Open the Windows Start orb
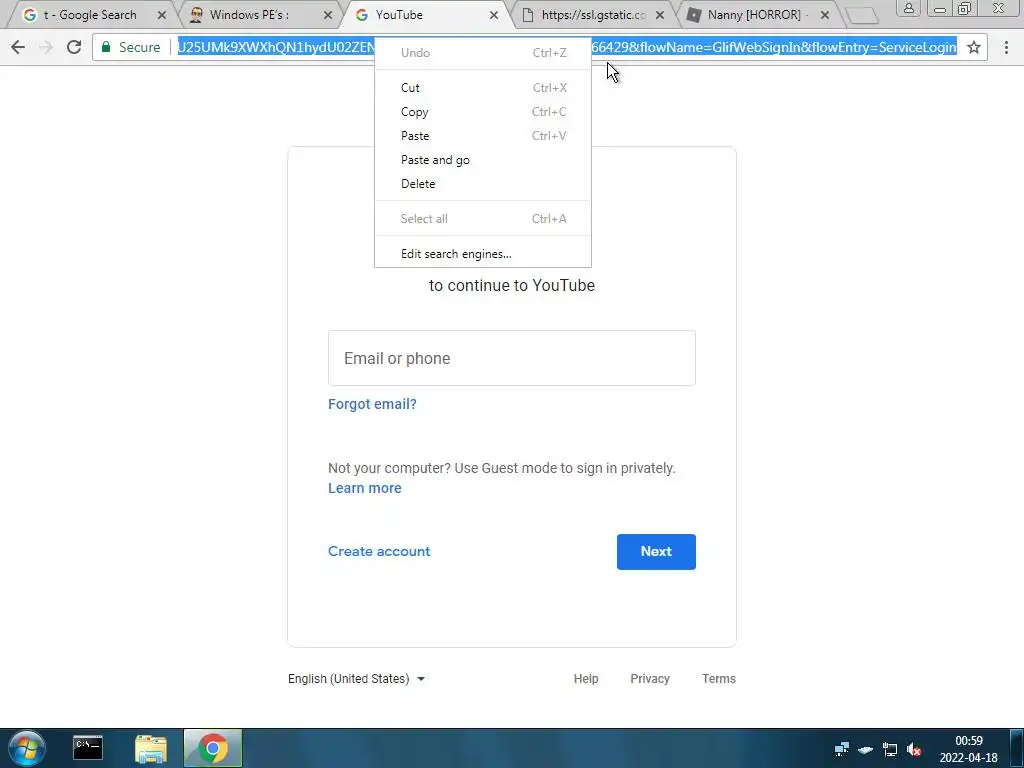Viewport: 1024px width, 768px height. click(x=27, y=748)
